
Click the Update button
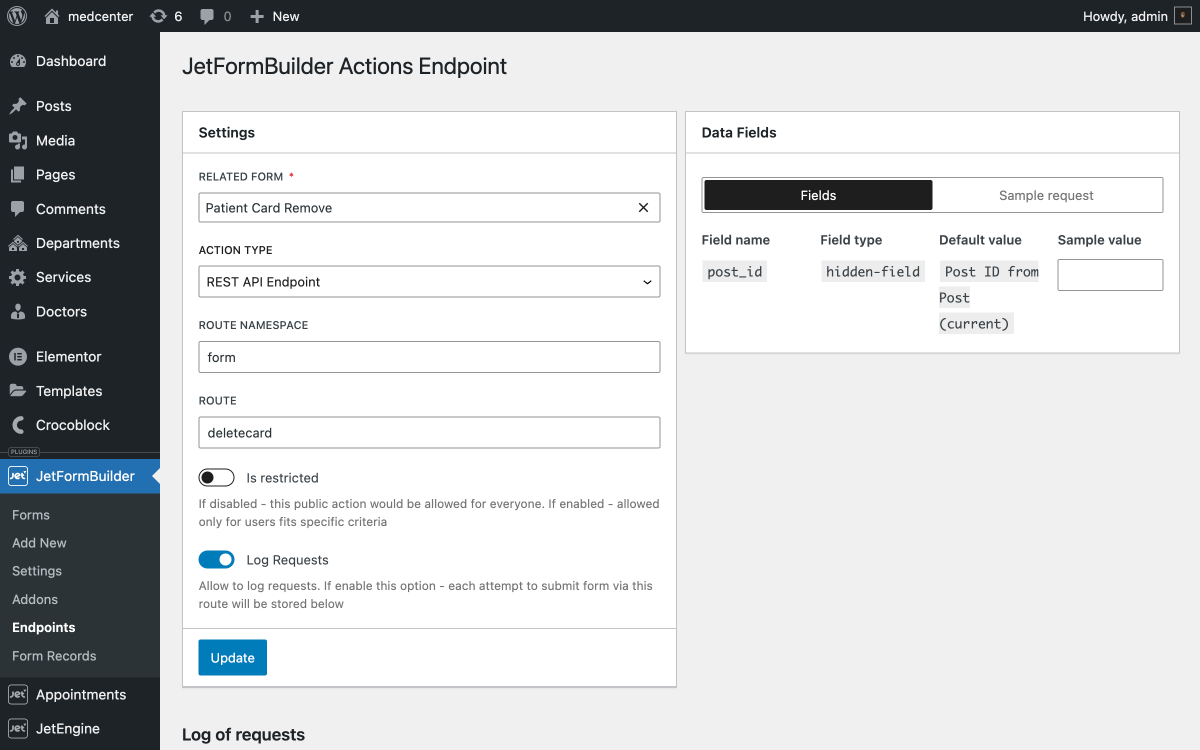point(232,658)
